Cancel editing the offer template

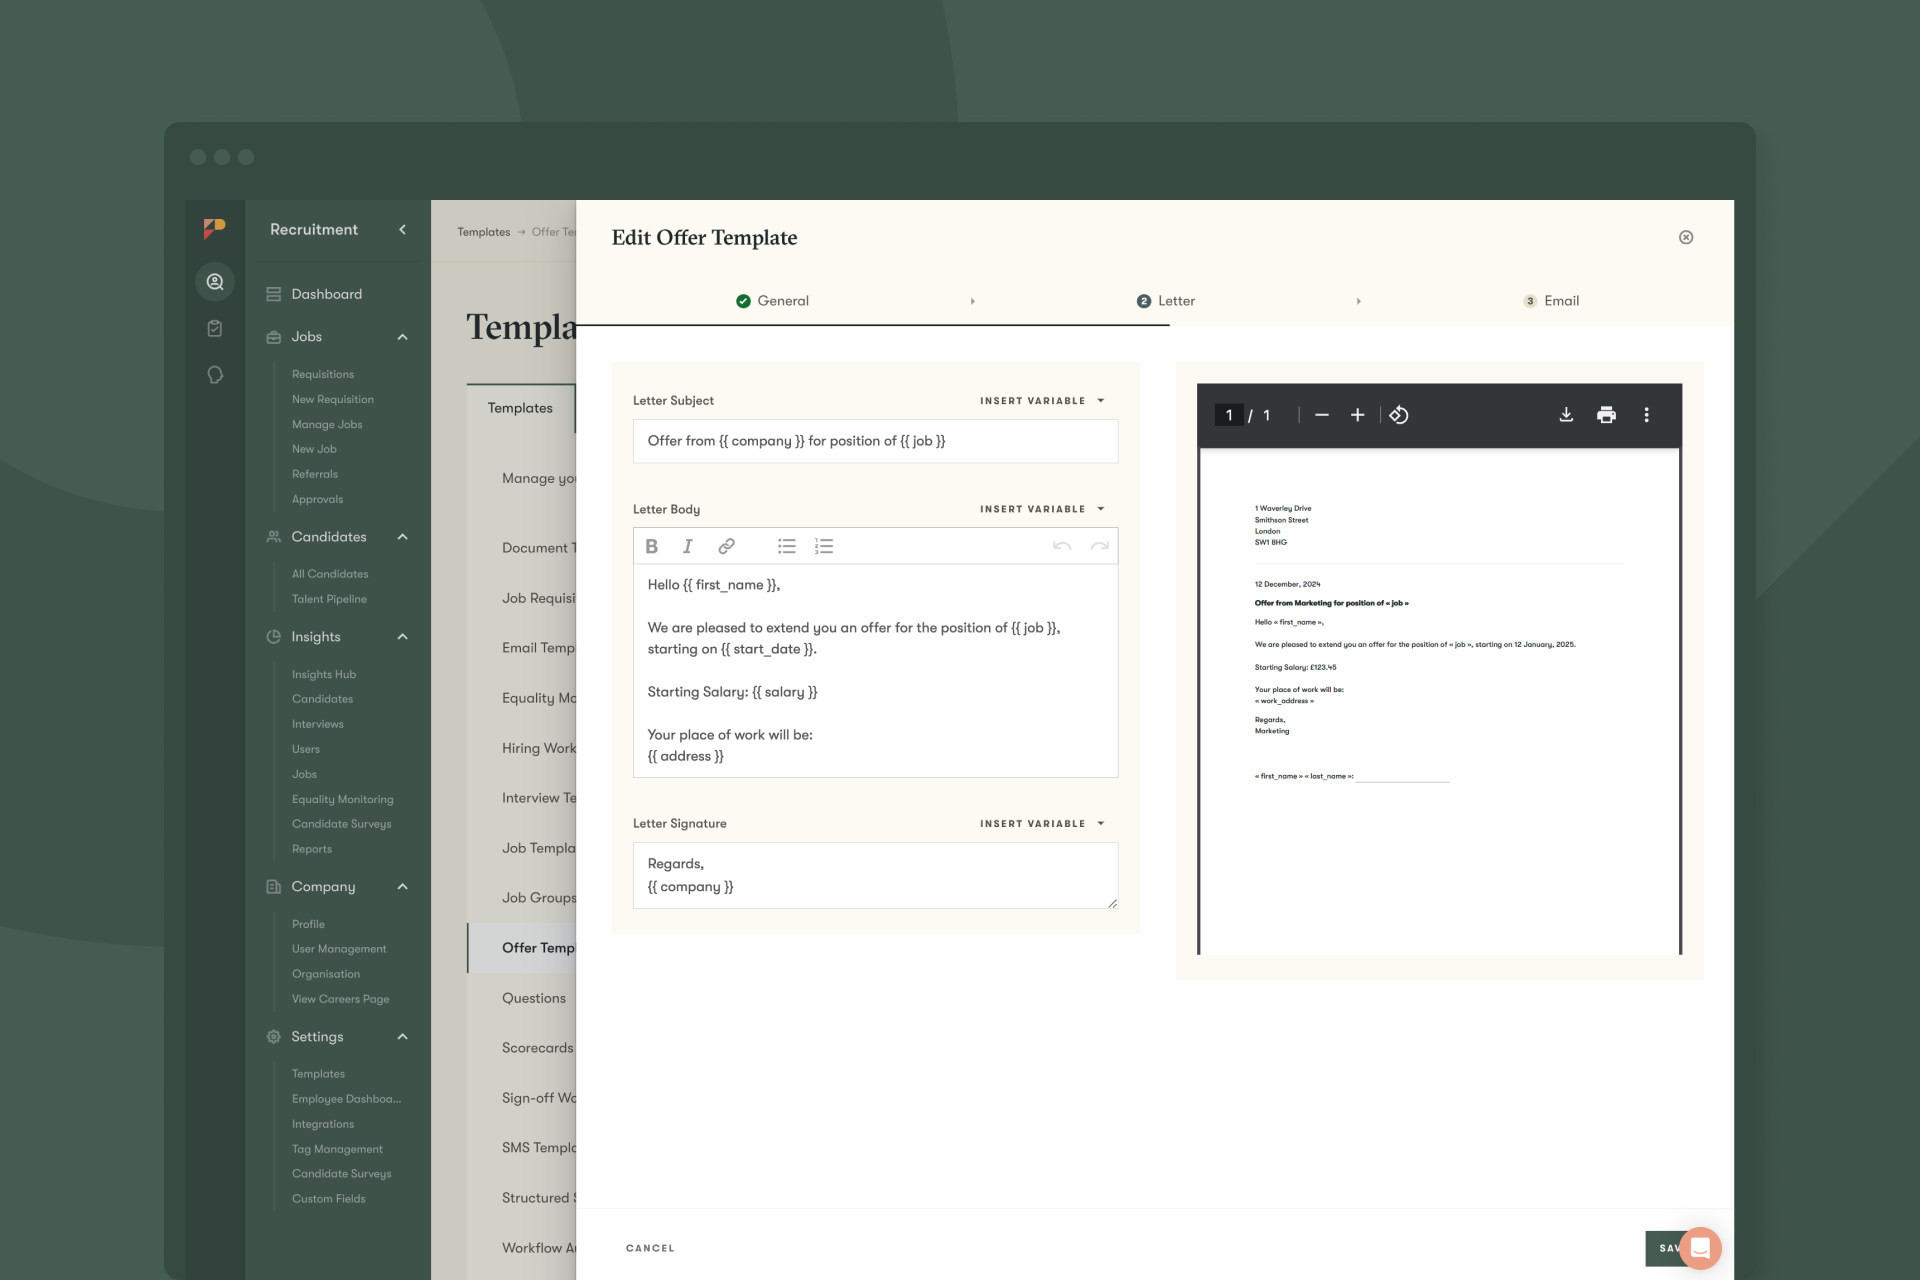(650, 1248)
